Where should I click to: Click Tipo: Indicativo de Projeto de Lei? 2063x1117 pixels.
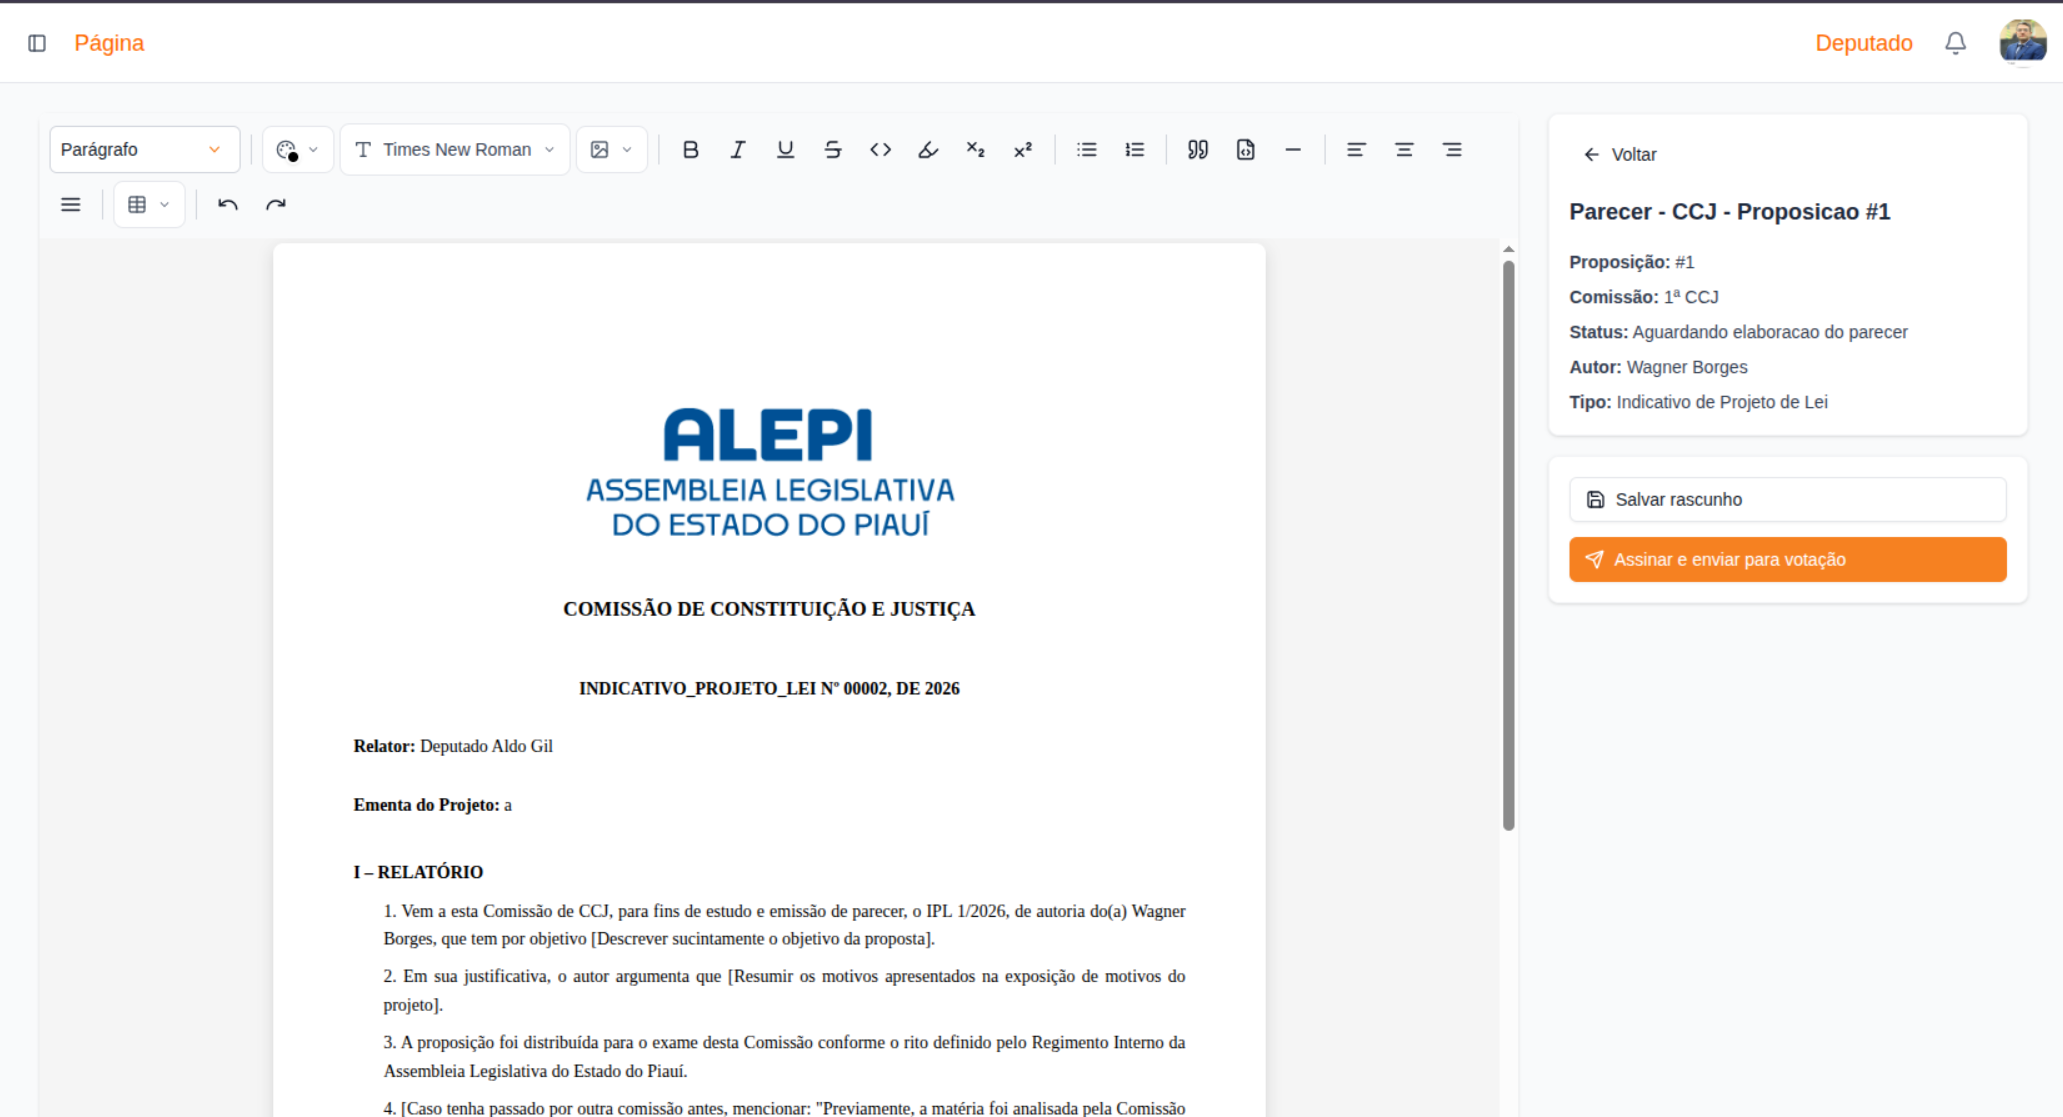[1698, 402]
